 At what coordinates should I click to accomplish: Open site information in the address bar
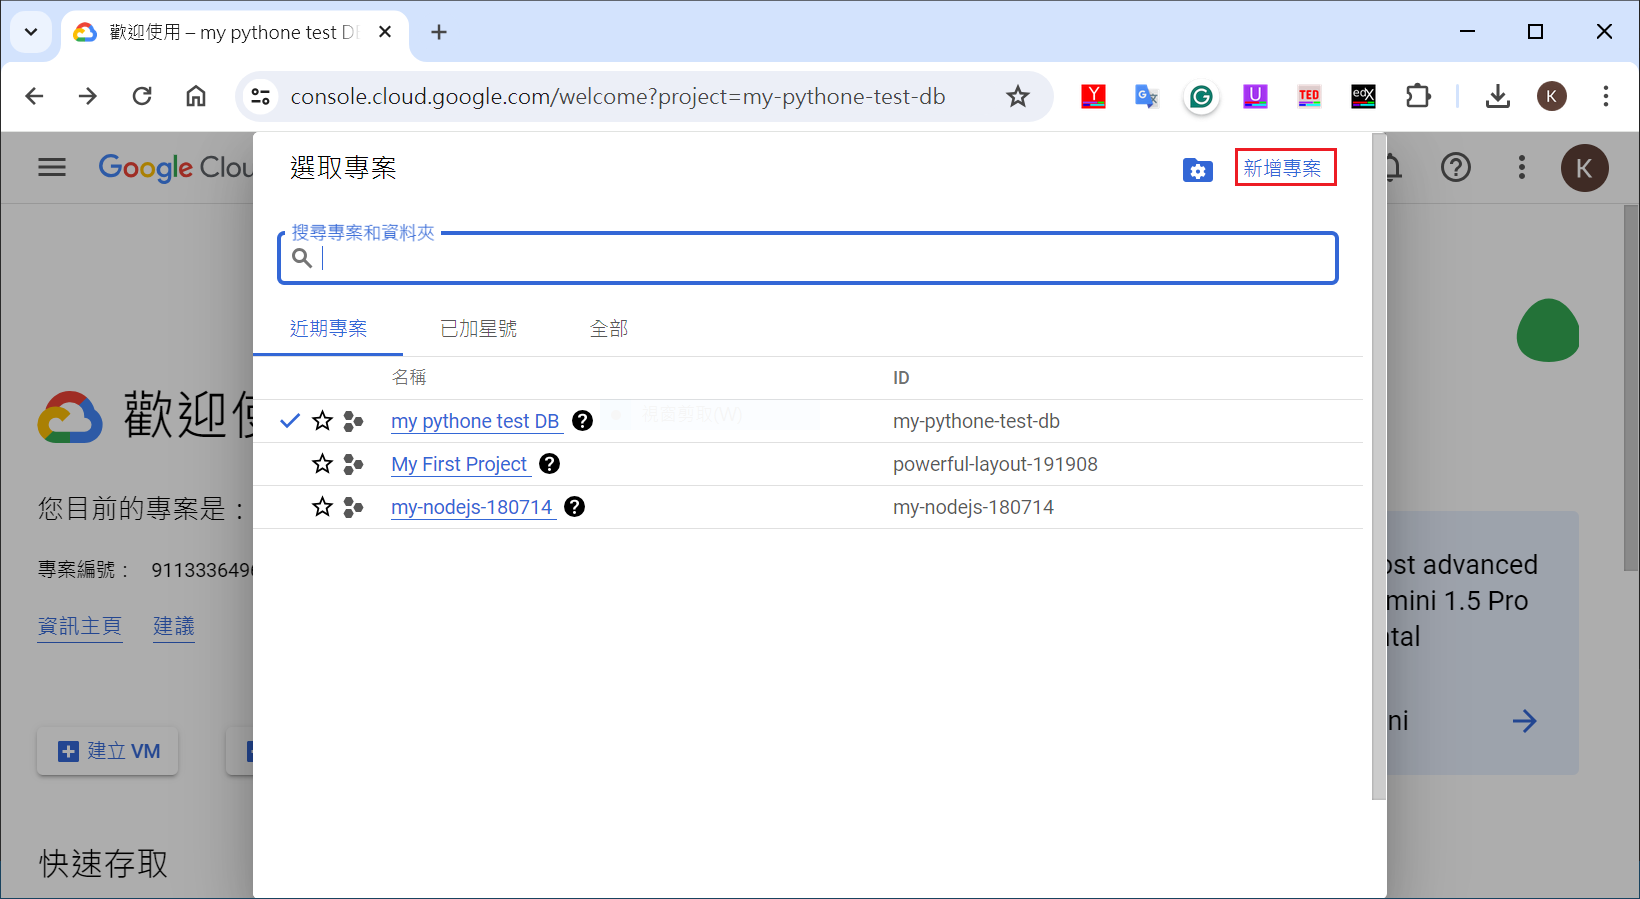point(261,97)
